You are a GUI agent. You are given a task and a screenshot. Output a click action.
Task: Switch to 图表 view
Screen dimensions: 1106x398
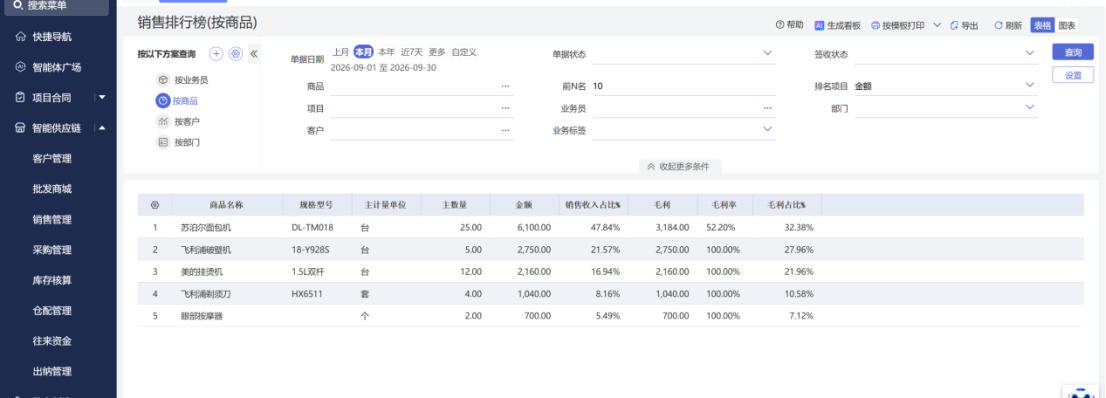click(1066, 25)
